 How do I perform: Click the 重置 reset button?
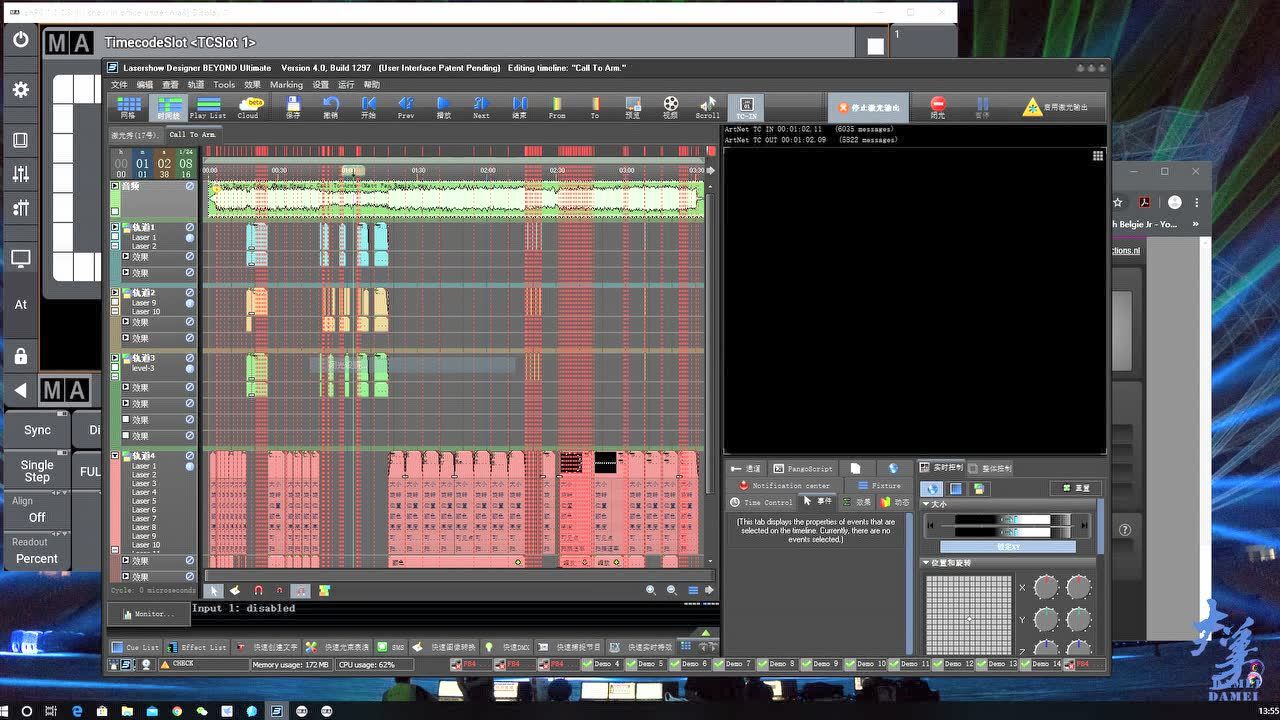tap(1076, 488)
